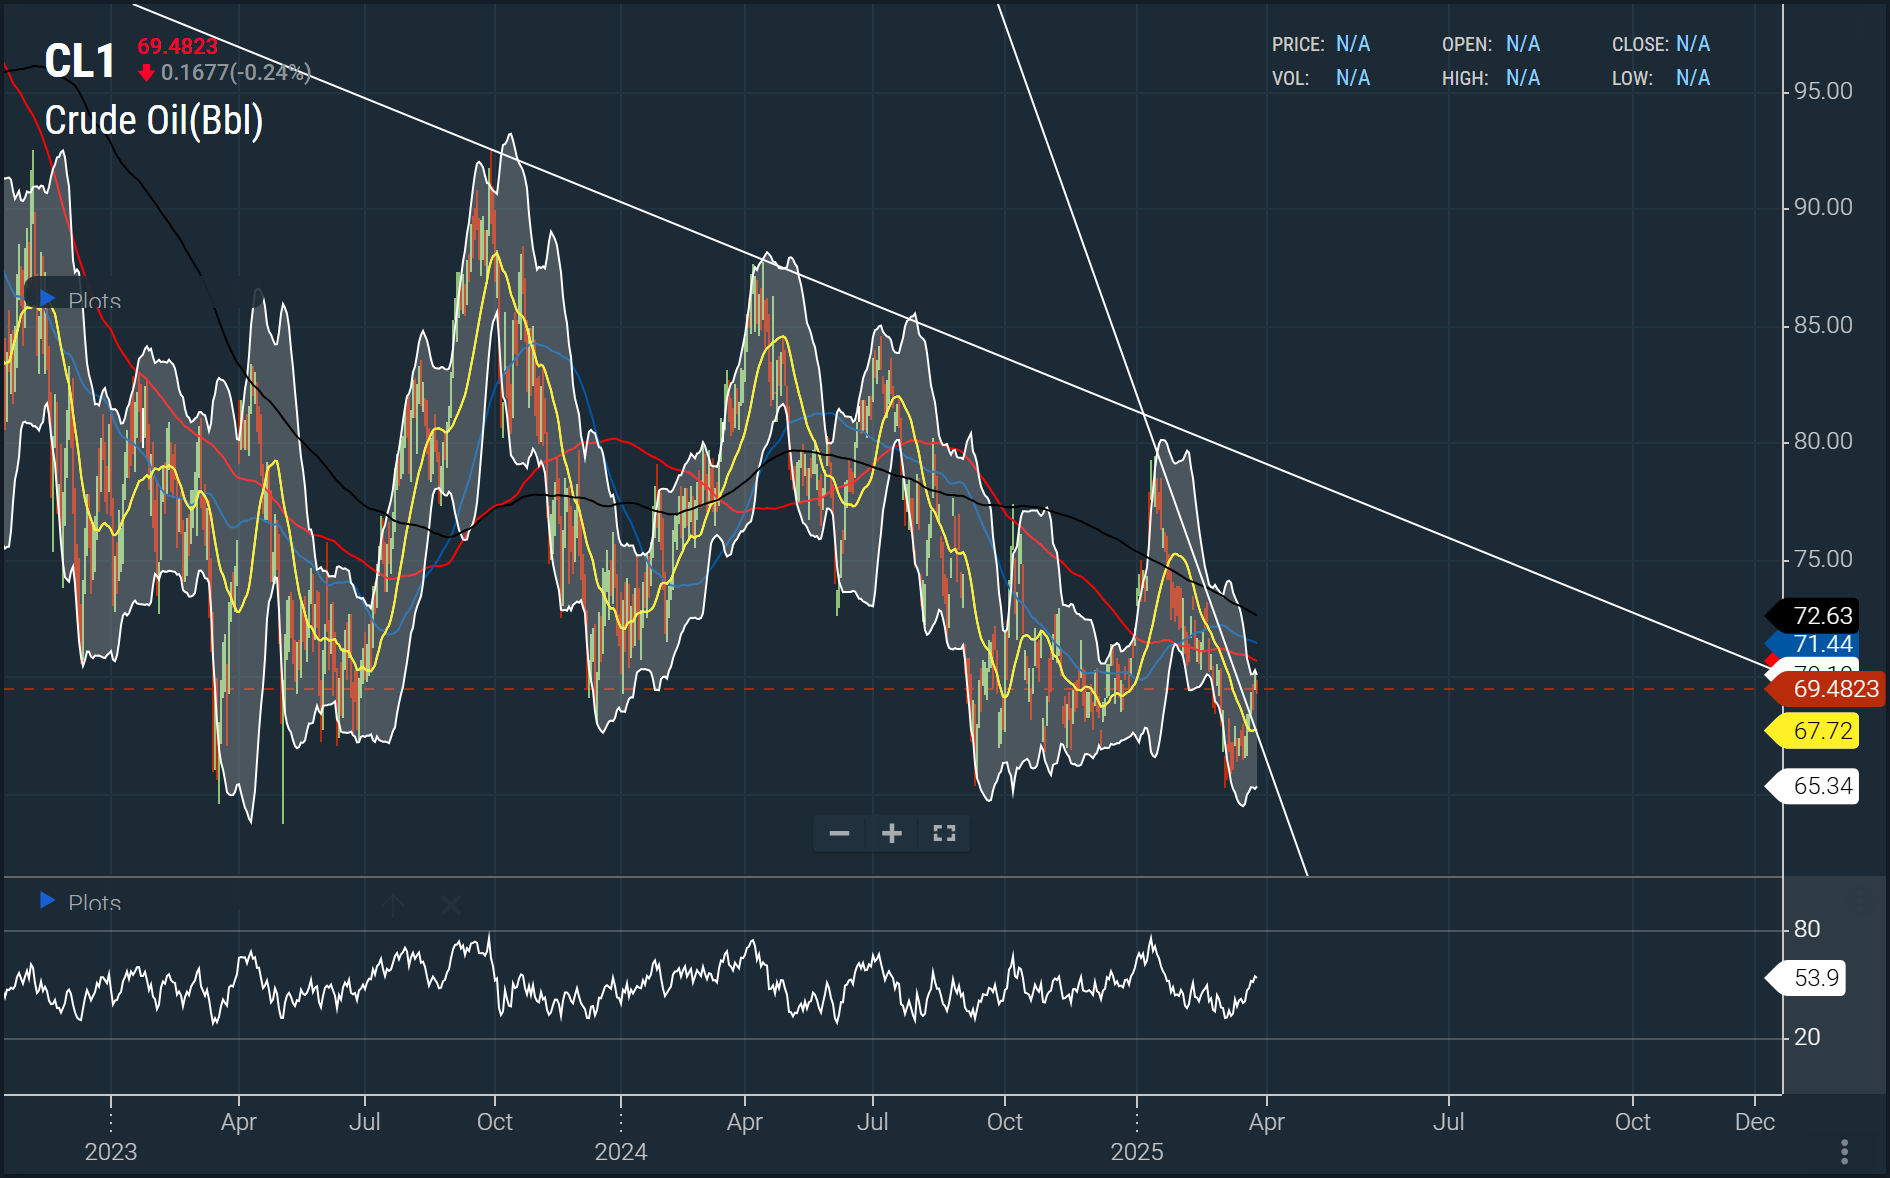
Task: Open the three-dot options menu
Action: pyautogui.click(x=1844, y=1152)
